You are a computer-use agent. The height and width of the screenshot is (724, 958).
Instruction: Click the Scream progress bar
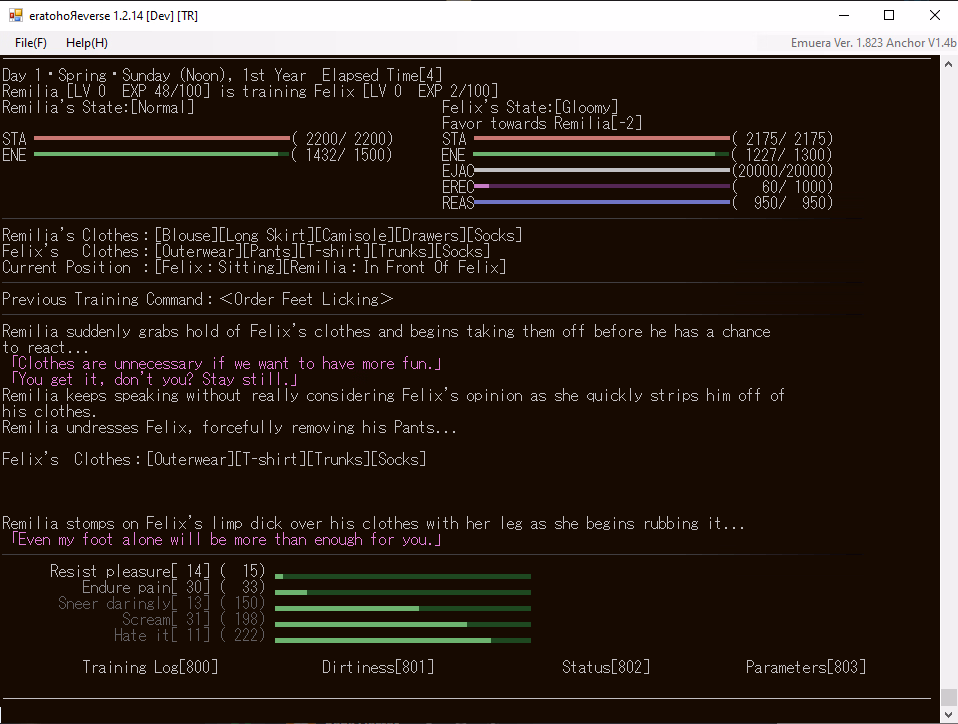403,624
